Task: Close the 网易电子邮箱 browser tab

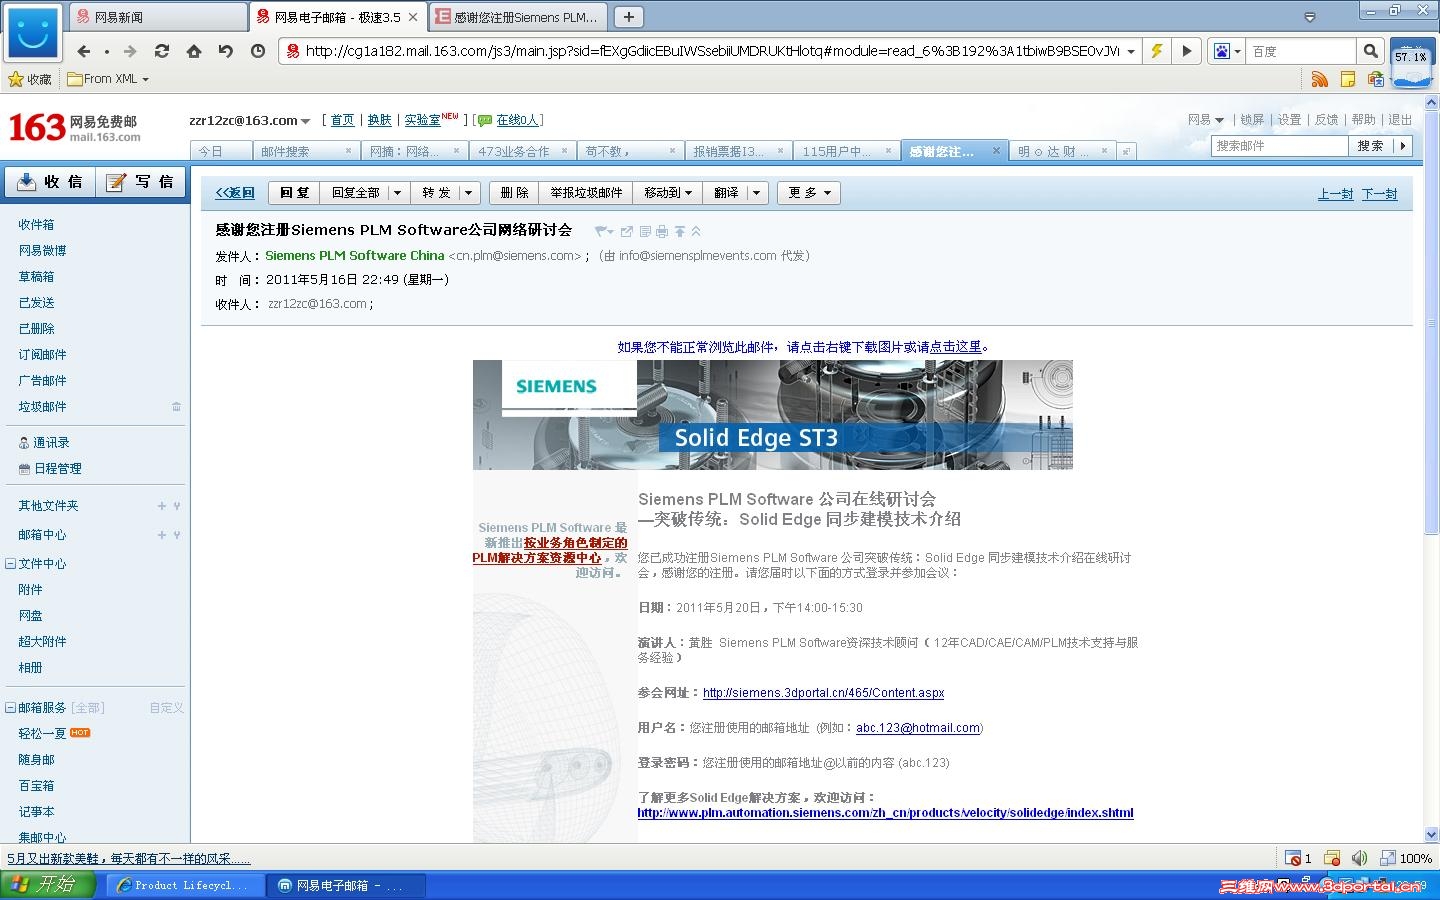Action: coord(413,17)
